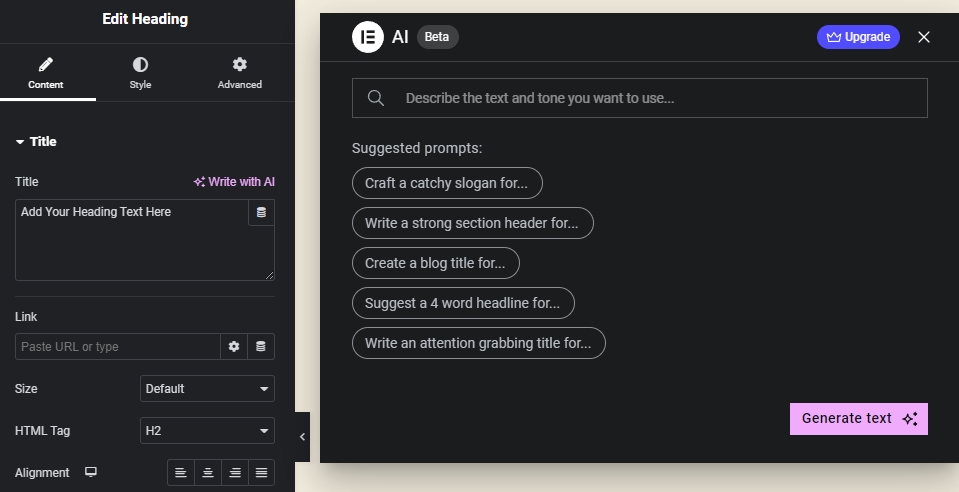Click the Elementor logo in AI panel

pyautogui.click(x=368, y=37)
